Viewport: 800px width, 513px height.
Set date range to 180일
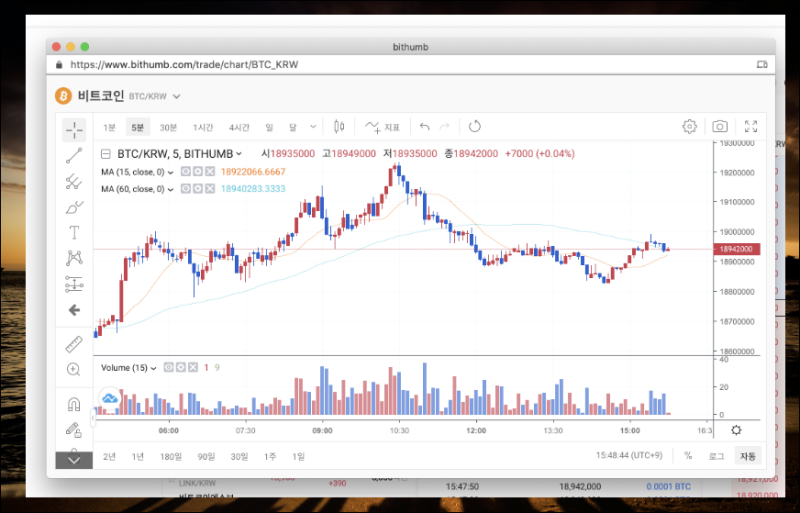[x=171, y=456]
